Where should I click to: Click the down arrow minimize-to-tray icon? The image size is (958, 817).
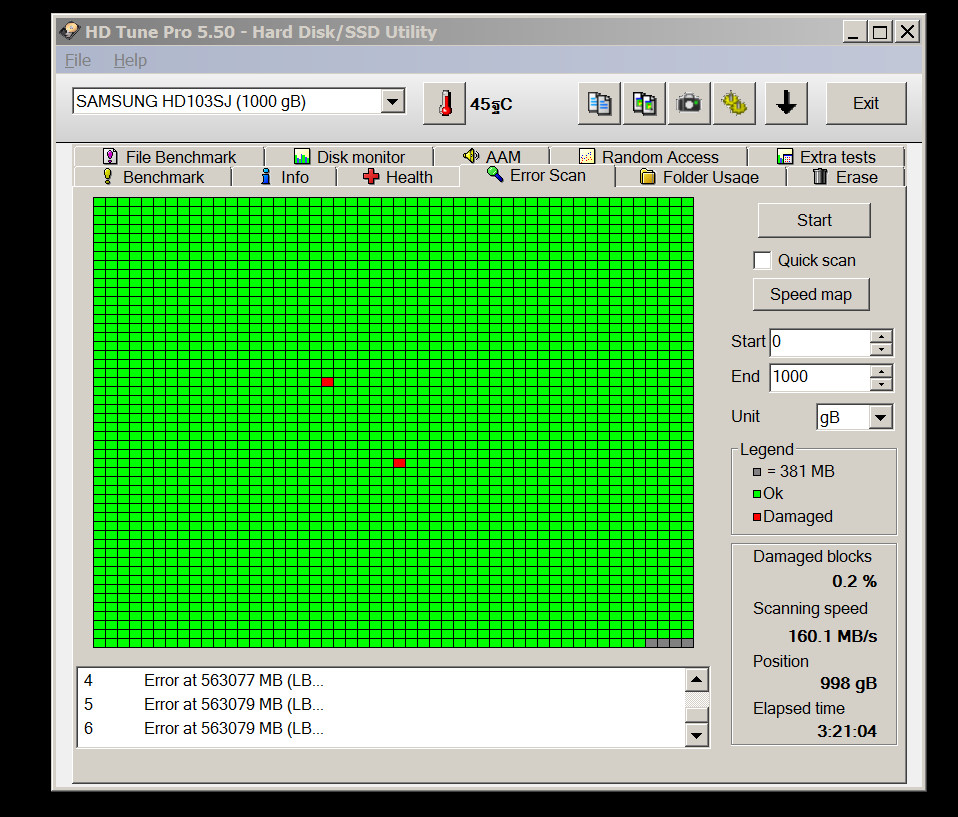pyautogui.click(x=786, y=104)
